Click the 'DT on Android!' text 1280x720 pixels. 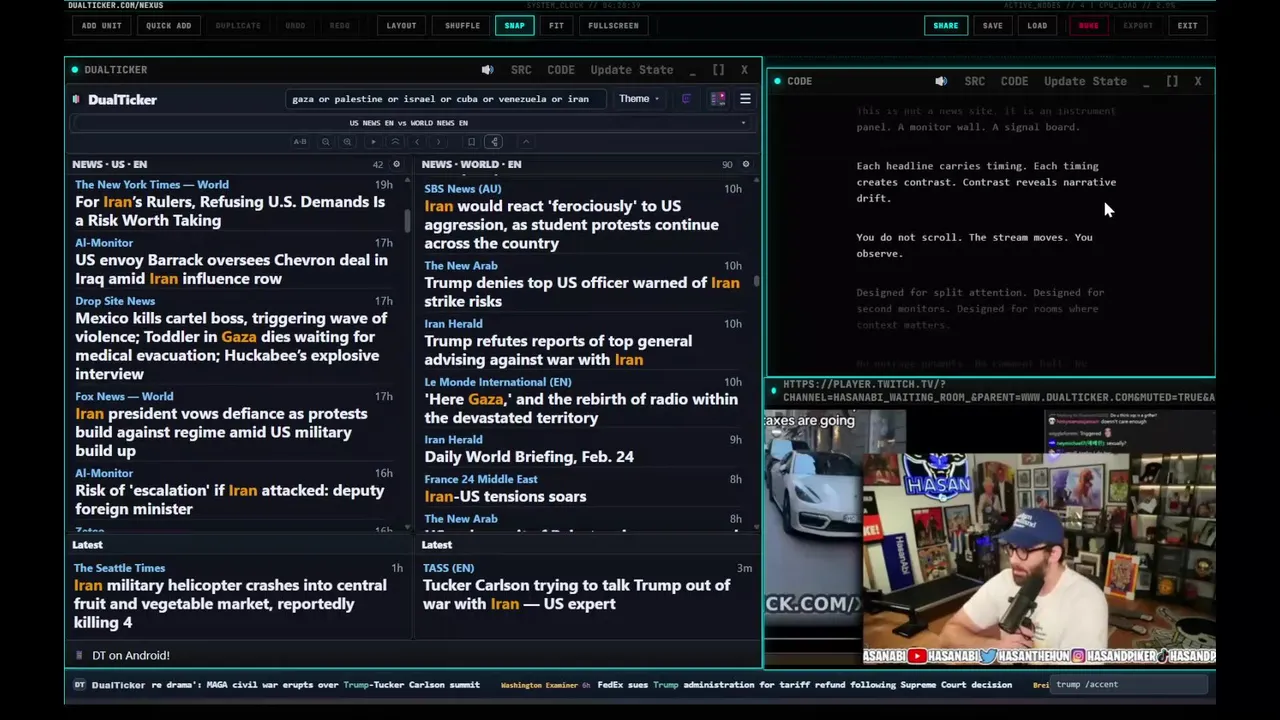pyautogui.click(x=131, y=655)
